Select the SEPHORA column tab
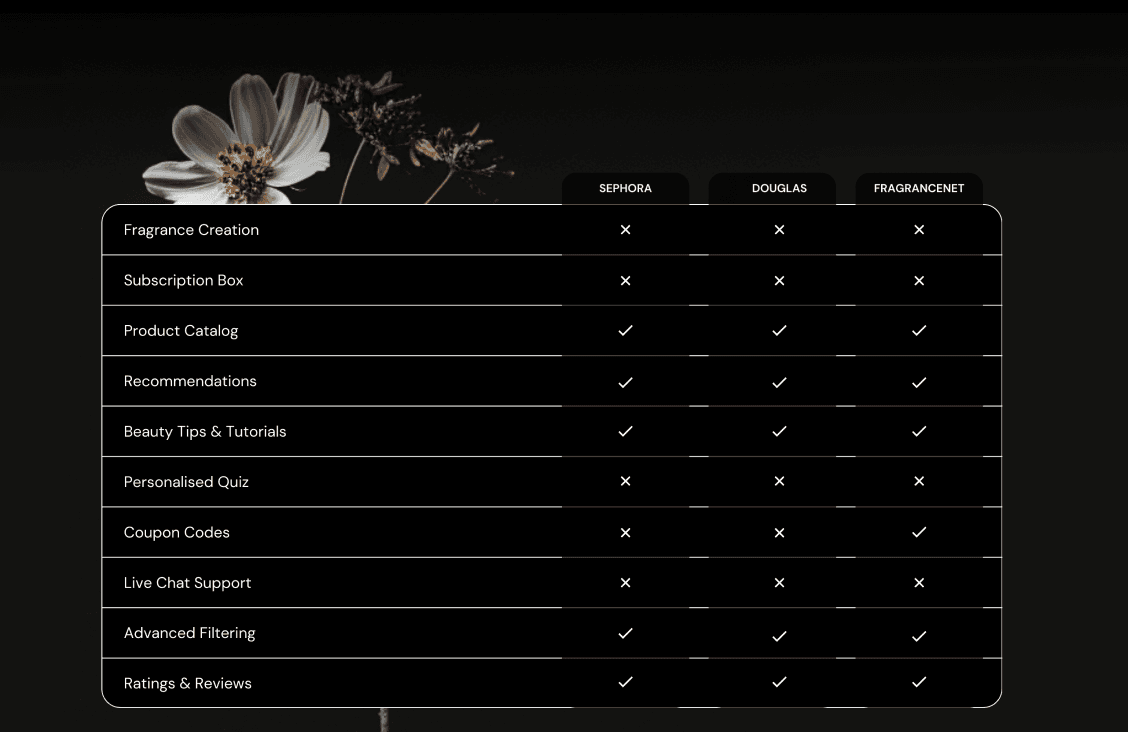The width and height of the screenshot is (1128, 732). (x=625, y=188)
